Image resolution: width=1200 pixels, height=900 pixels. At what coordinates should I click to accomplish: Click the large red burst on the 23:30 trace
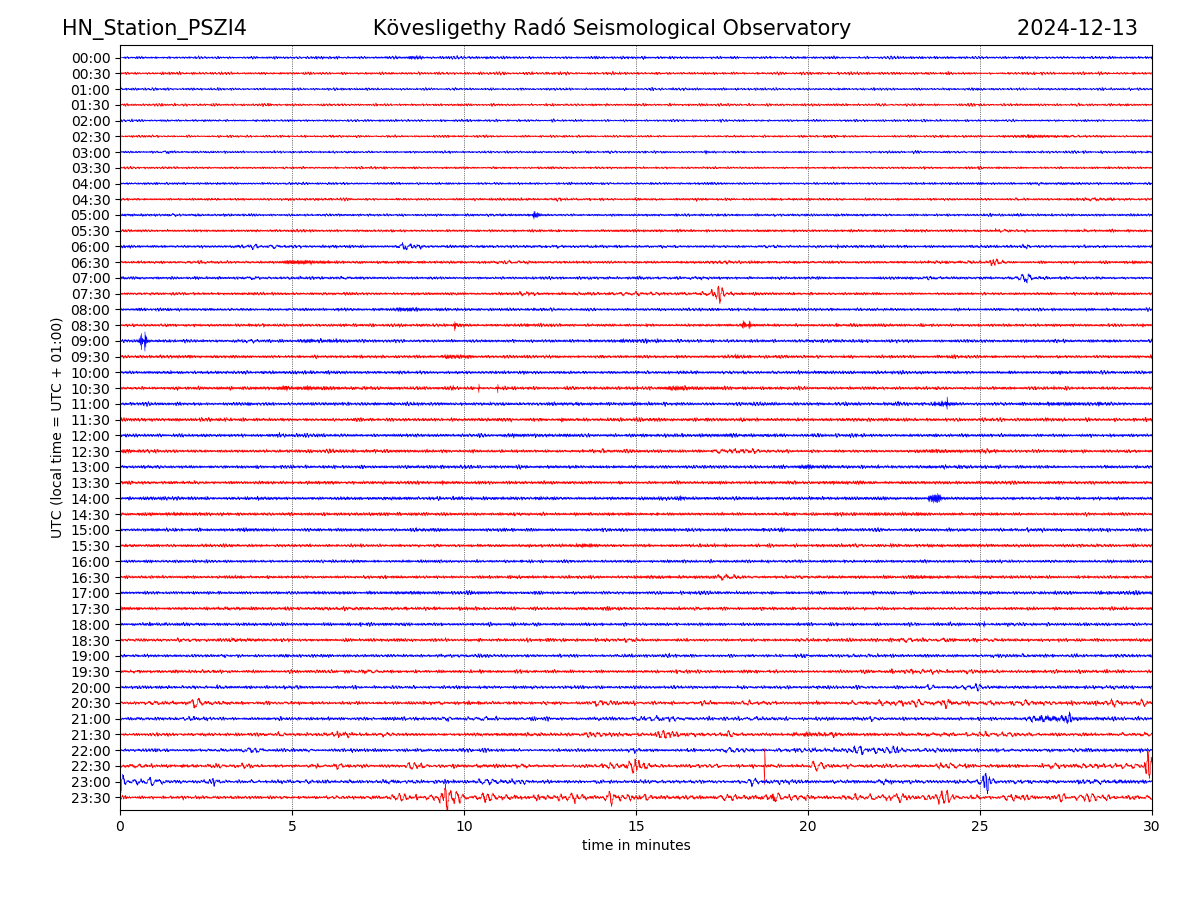point(446,797)
